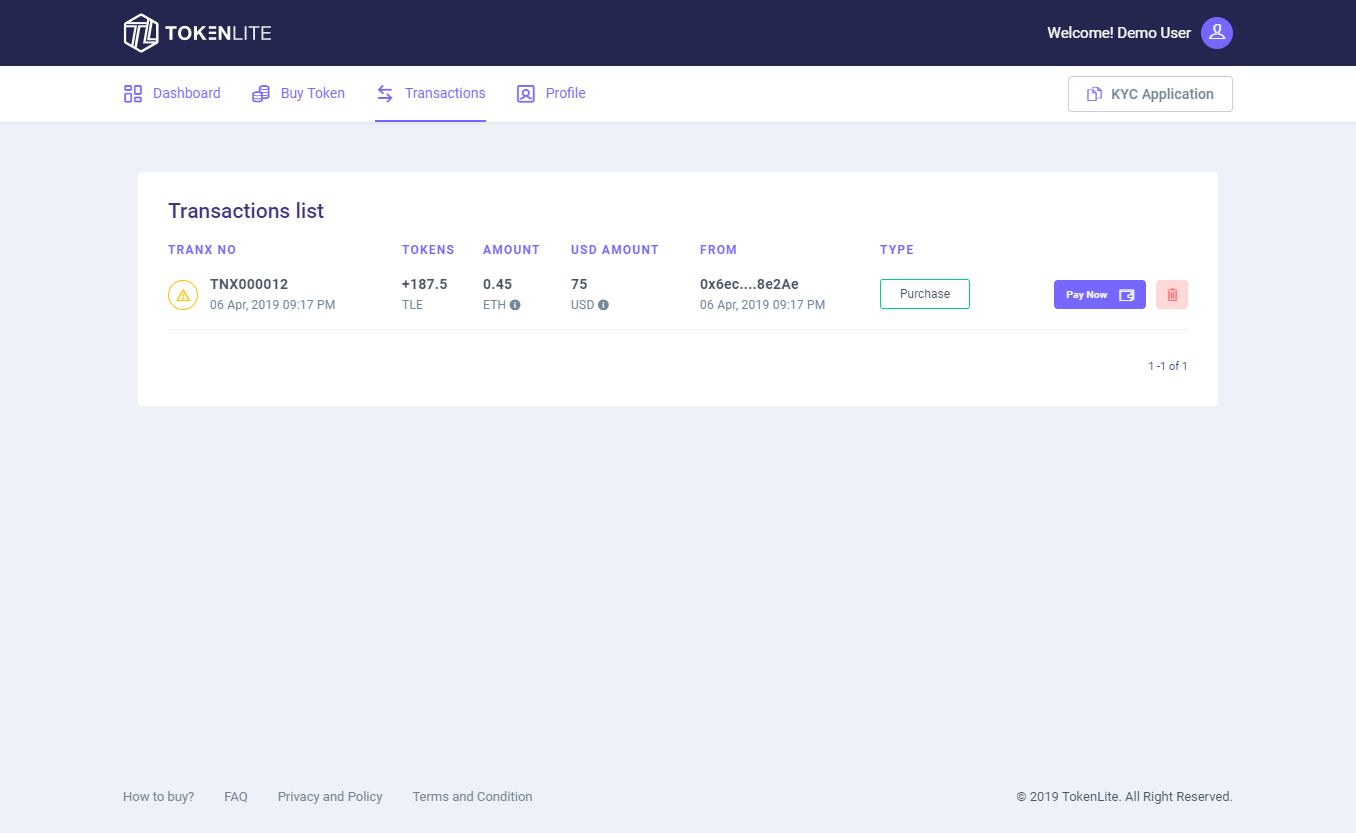Open the KYC Application button
This screenshot has height=833, width=1356.
coord(1150,94)
